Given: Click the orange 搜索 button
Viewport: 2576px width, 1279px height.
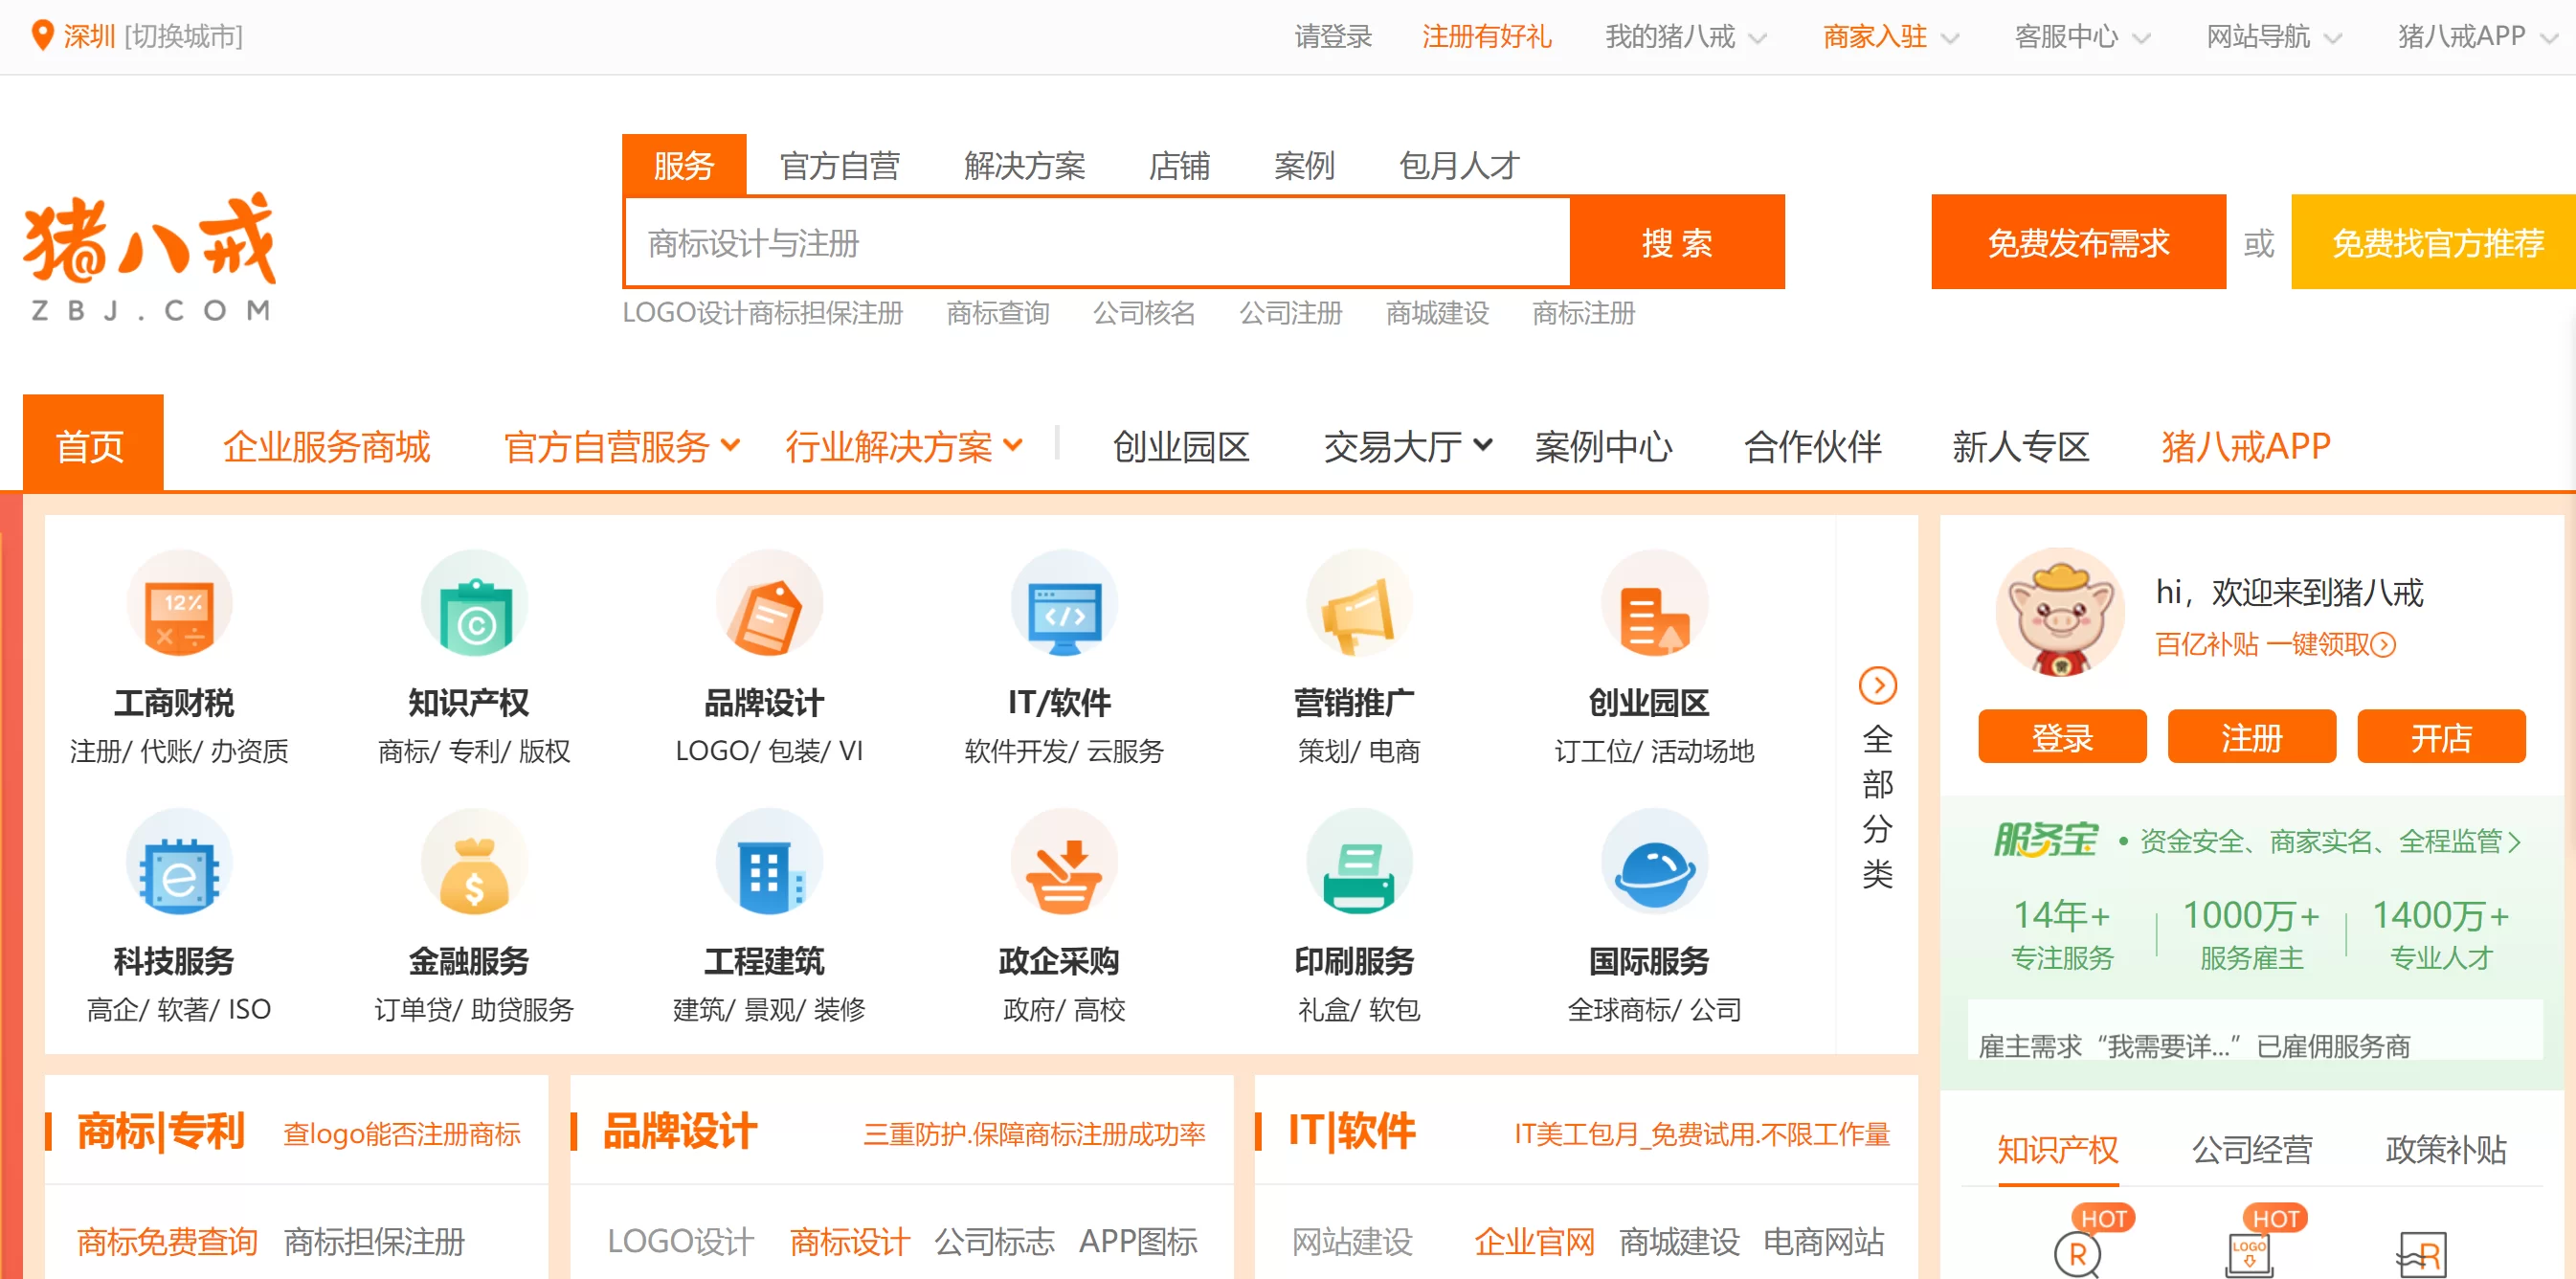Looking at the screenshot, I should click(x=1676, y=243).
